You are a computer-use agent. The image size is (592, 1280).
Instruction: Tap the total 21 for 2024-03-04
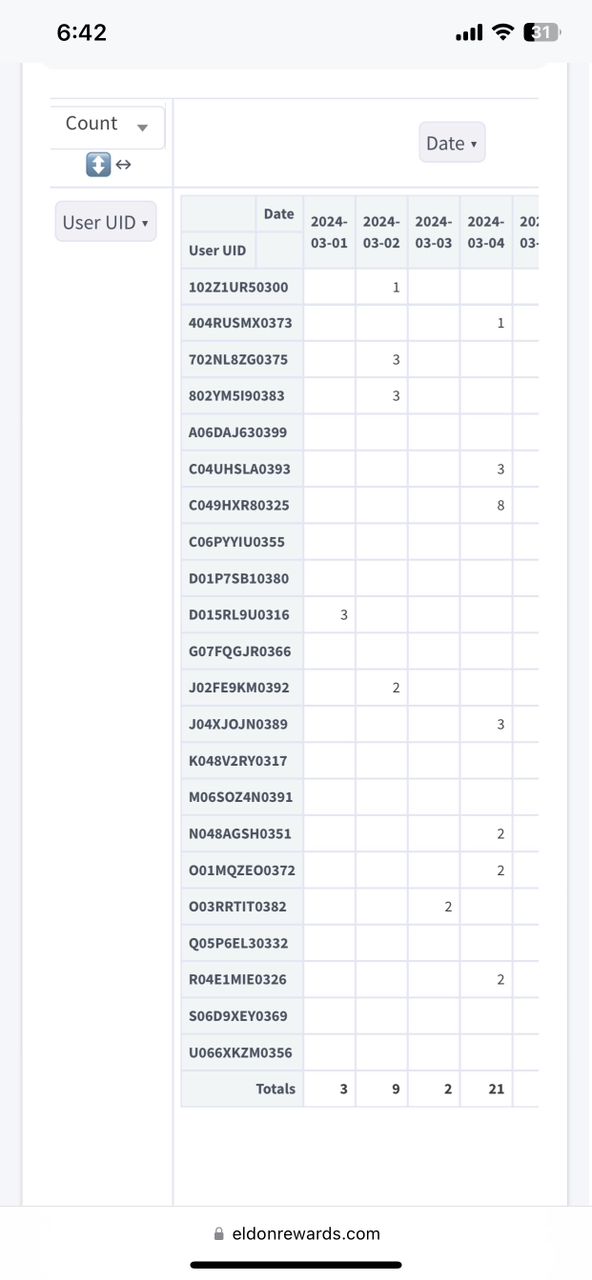(496, 1089)
